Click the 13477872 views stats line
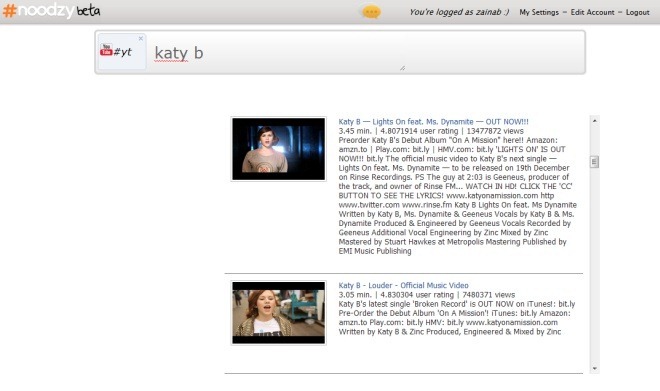660x391 pixels. (x=431, y=131)
